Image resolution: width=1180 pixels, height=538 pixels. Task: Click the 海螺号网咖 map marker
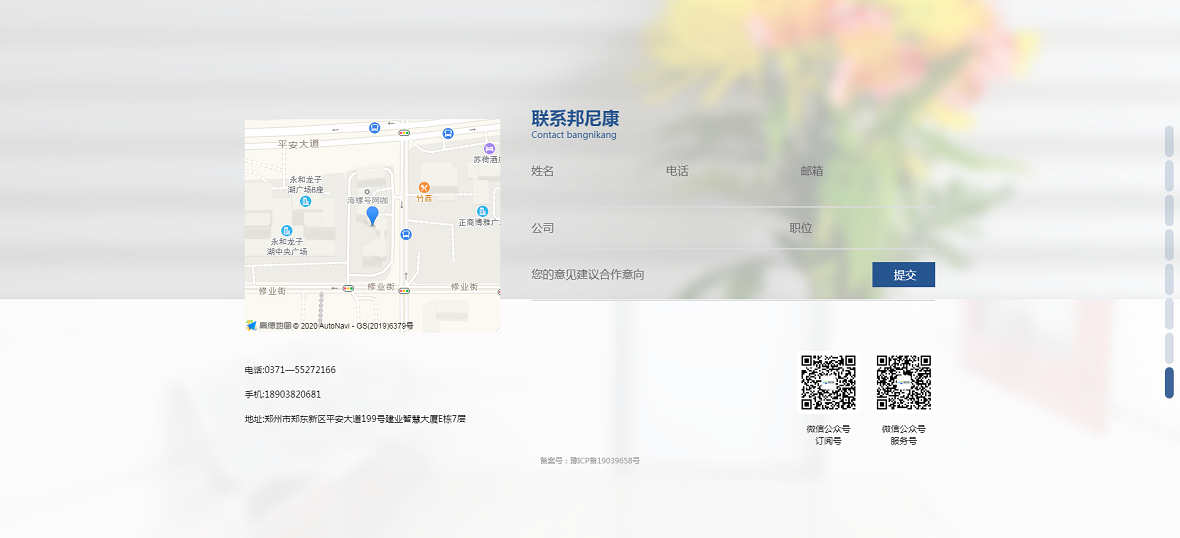pos(366,192)
